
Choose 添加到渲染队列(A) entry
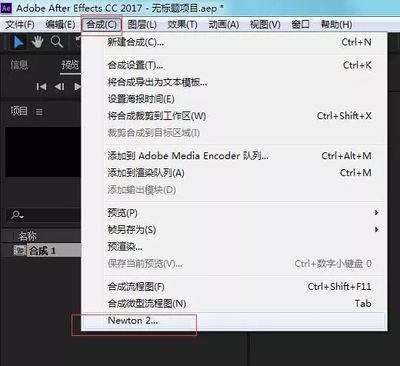[234, 173]
